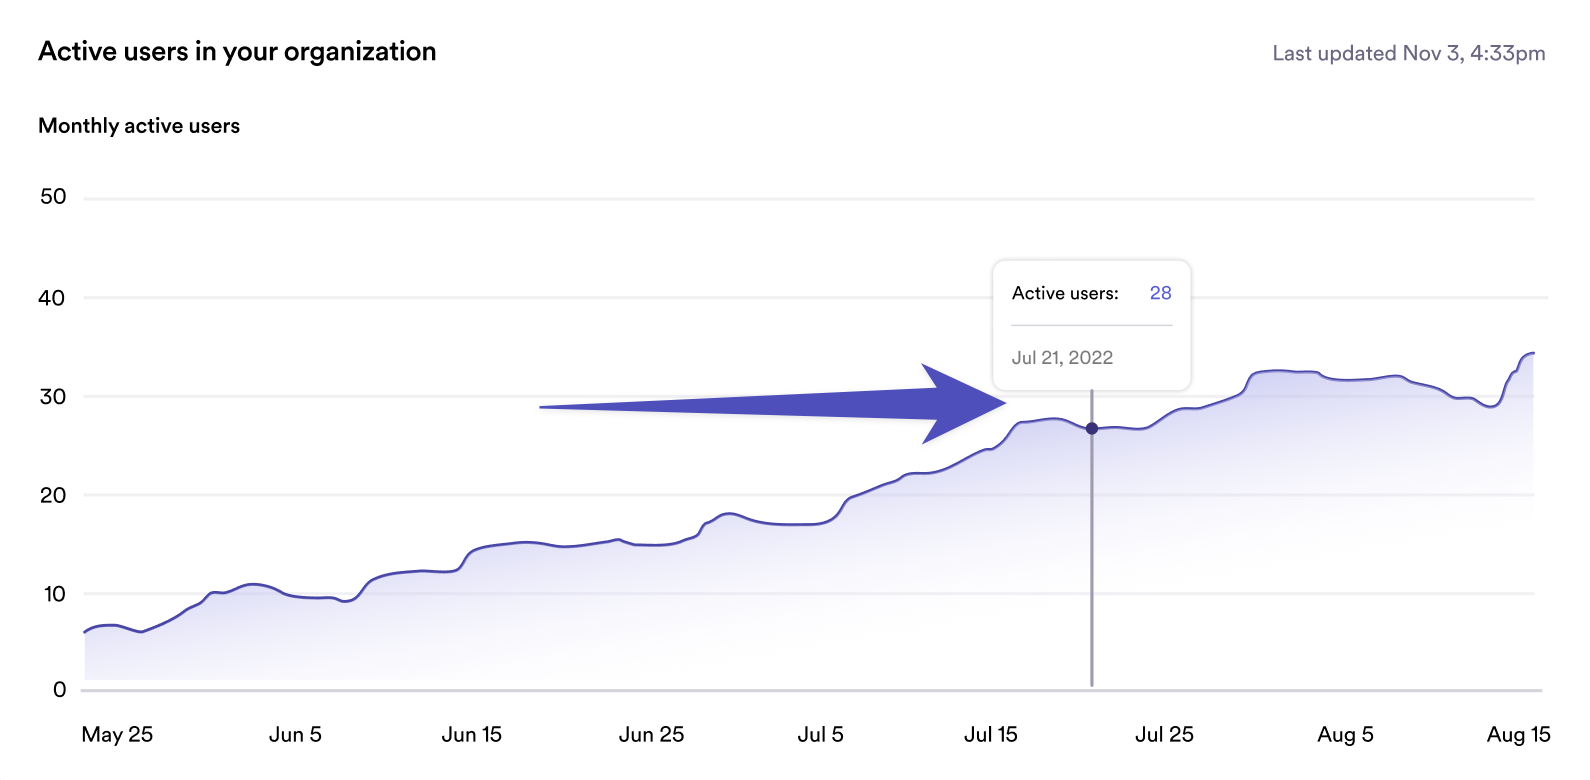
Task: Click the 'Last updated Nov 3, 4:33pm' text
Action: click(1408, 54)
